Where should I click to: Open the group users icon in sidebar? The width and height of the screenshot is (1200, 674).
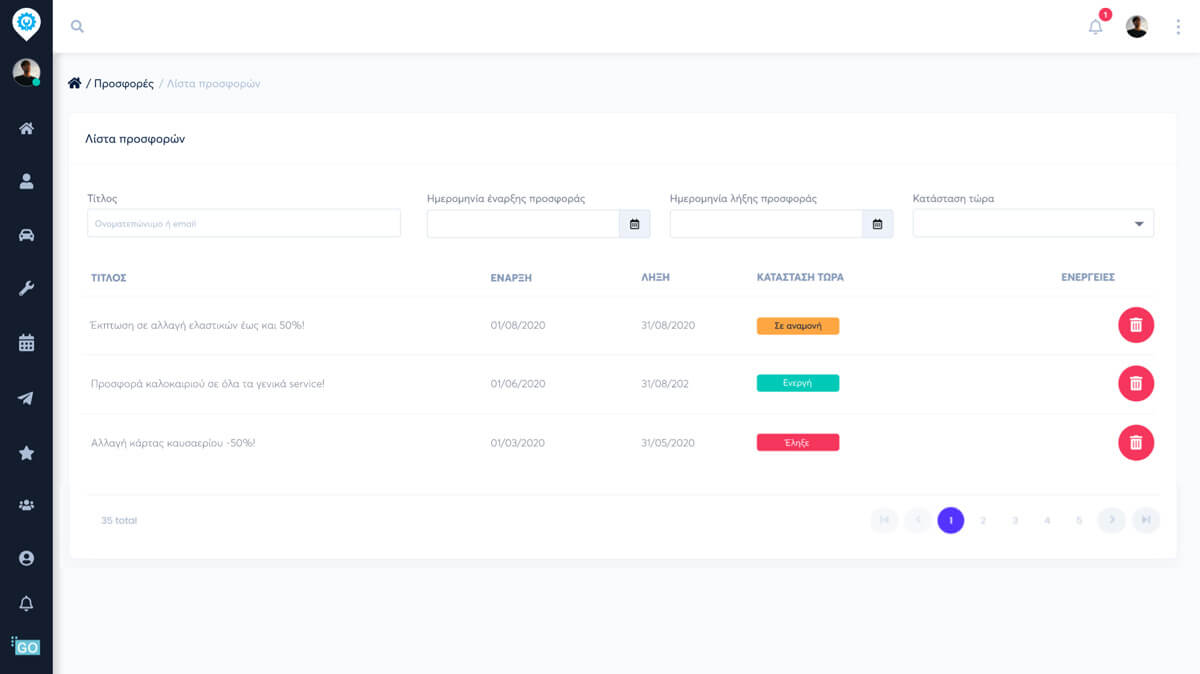point(27,504)
